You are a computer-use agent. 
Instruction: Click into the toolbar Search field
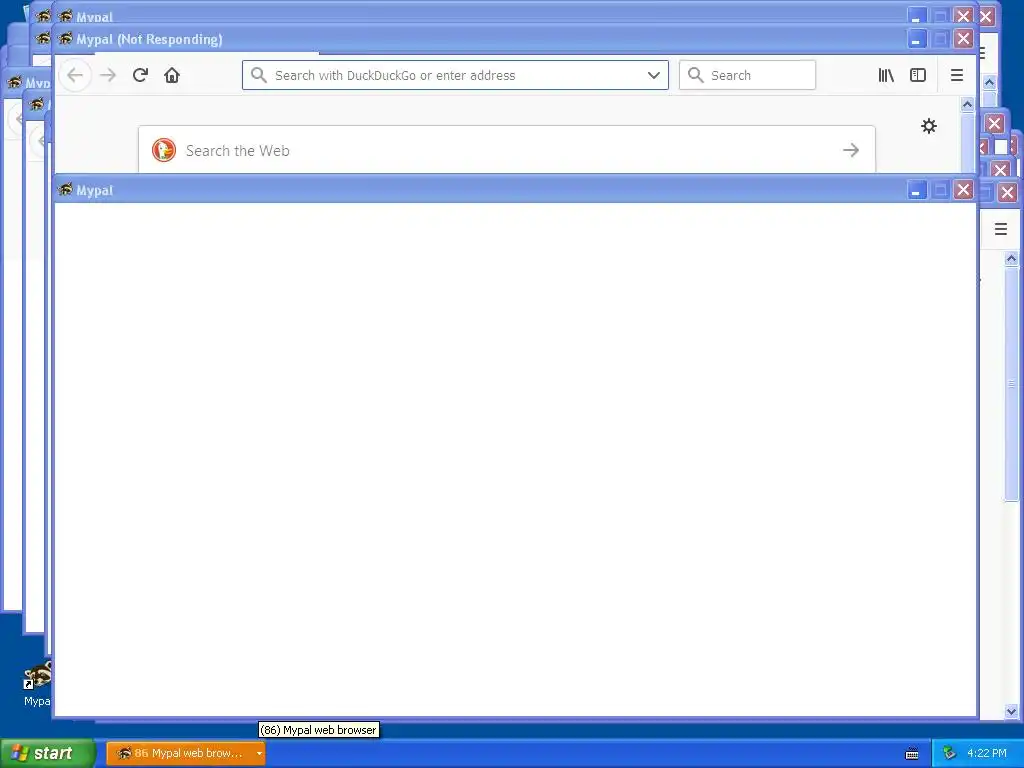click(x=747, y=75)
